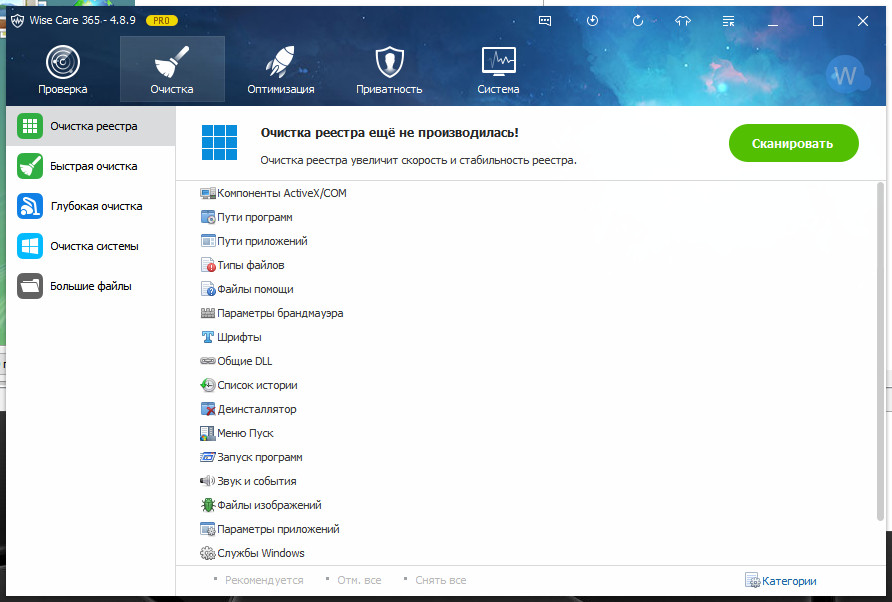892x602 pixels.
Task: Click the Файлы изображений bug icon
Action: point(208,505)
